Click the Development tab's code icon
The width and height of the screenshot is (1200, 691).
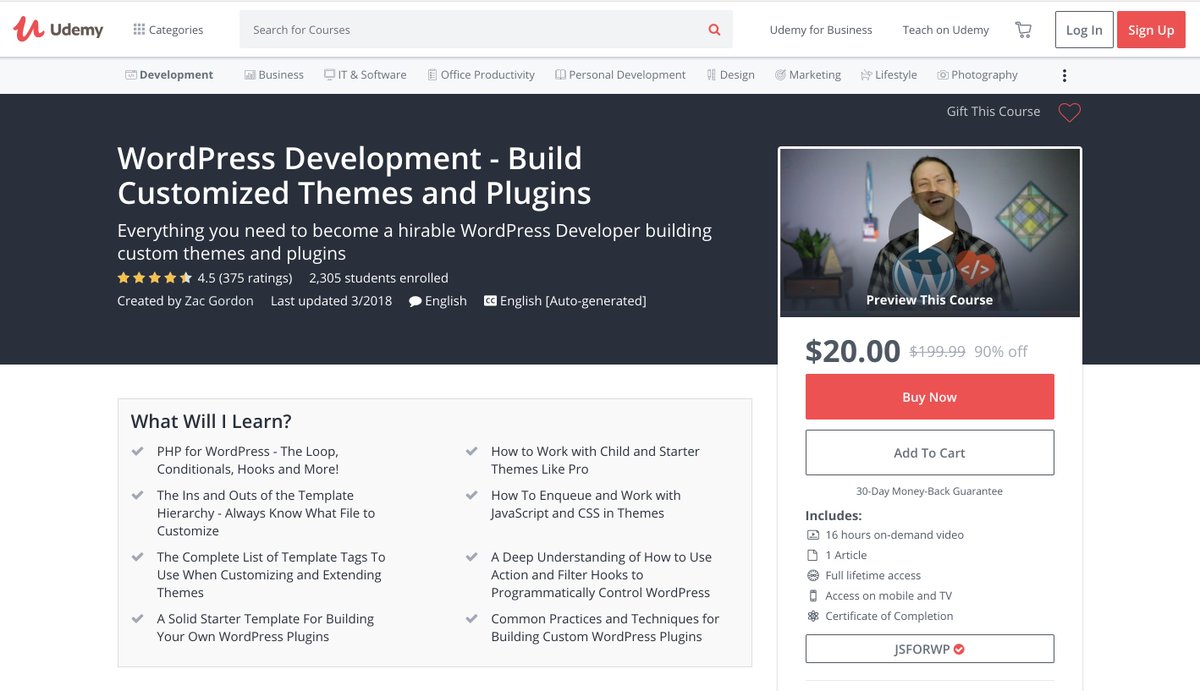tap(130, 75)
